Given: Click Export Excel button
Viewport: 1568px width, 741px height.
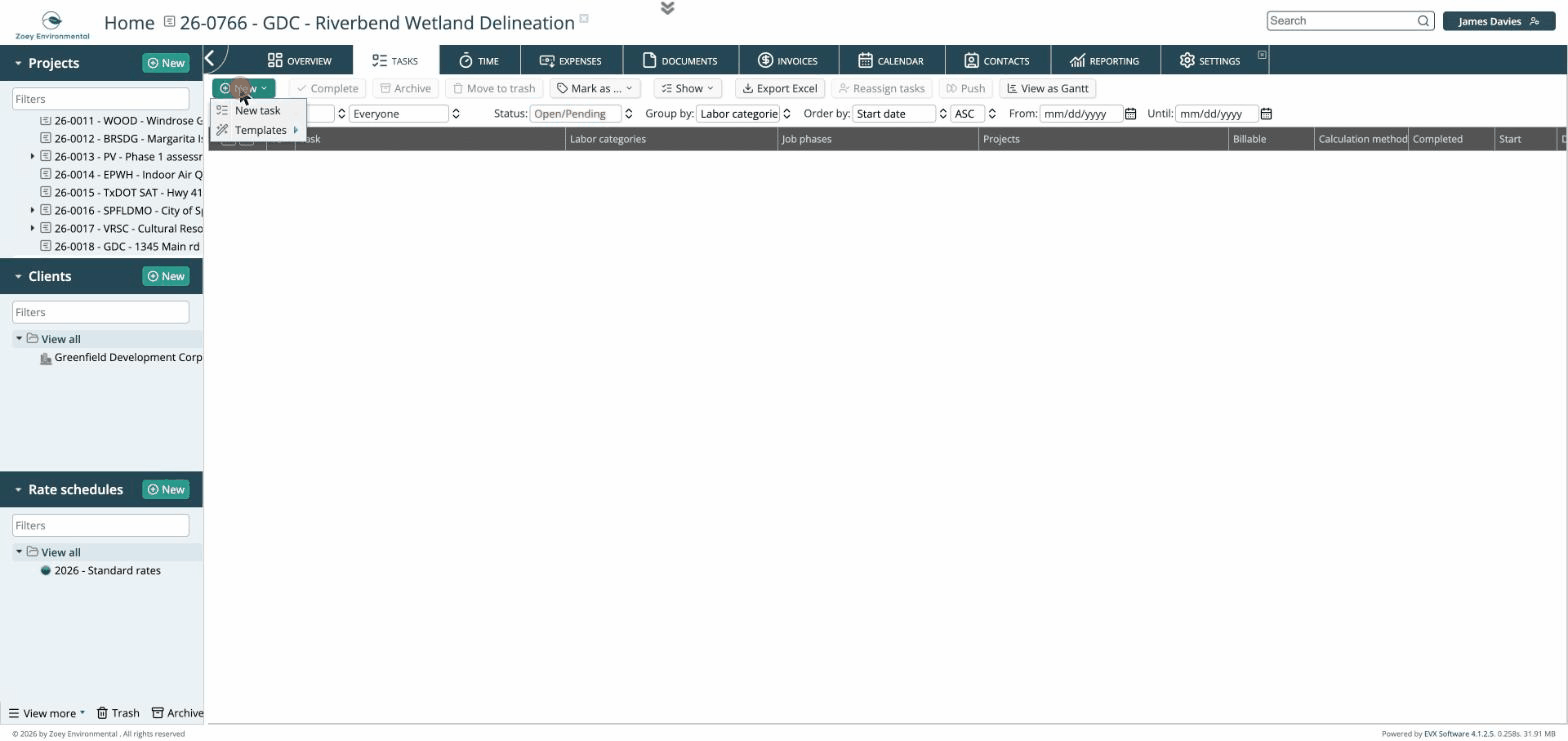Looking at the screenshot, I should tap(779, 88).
